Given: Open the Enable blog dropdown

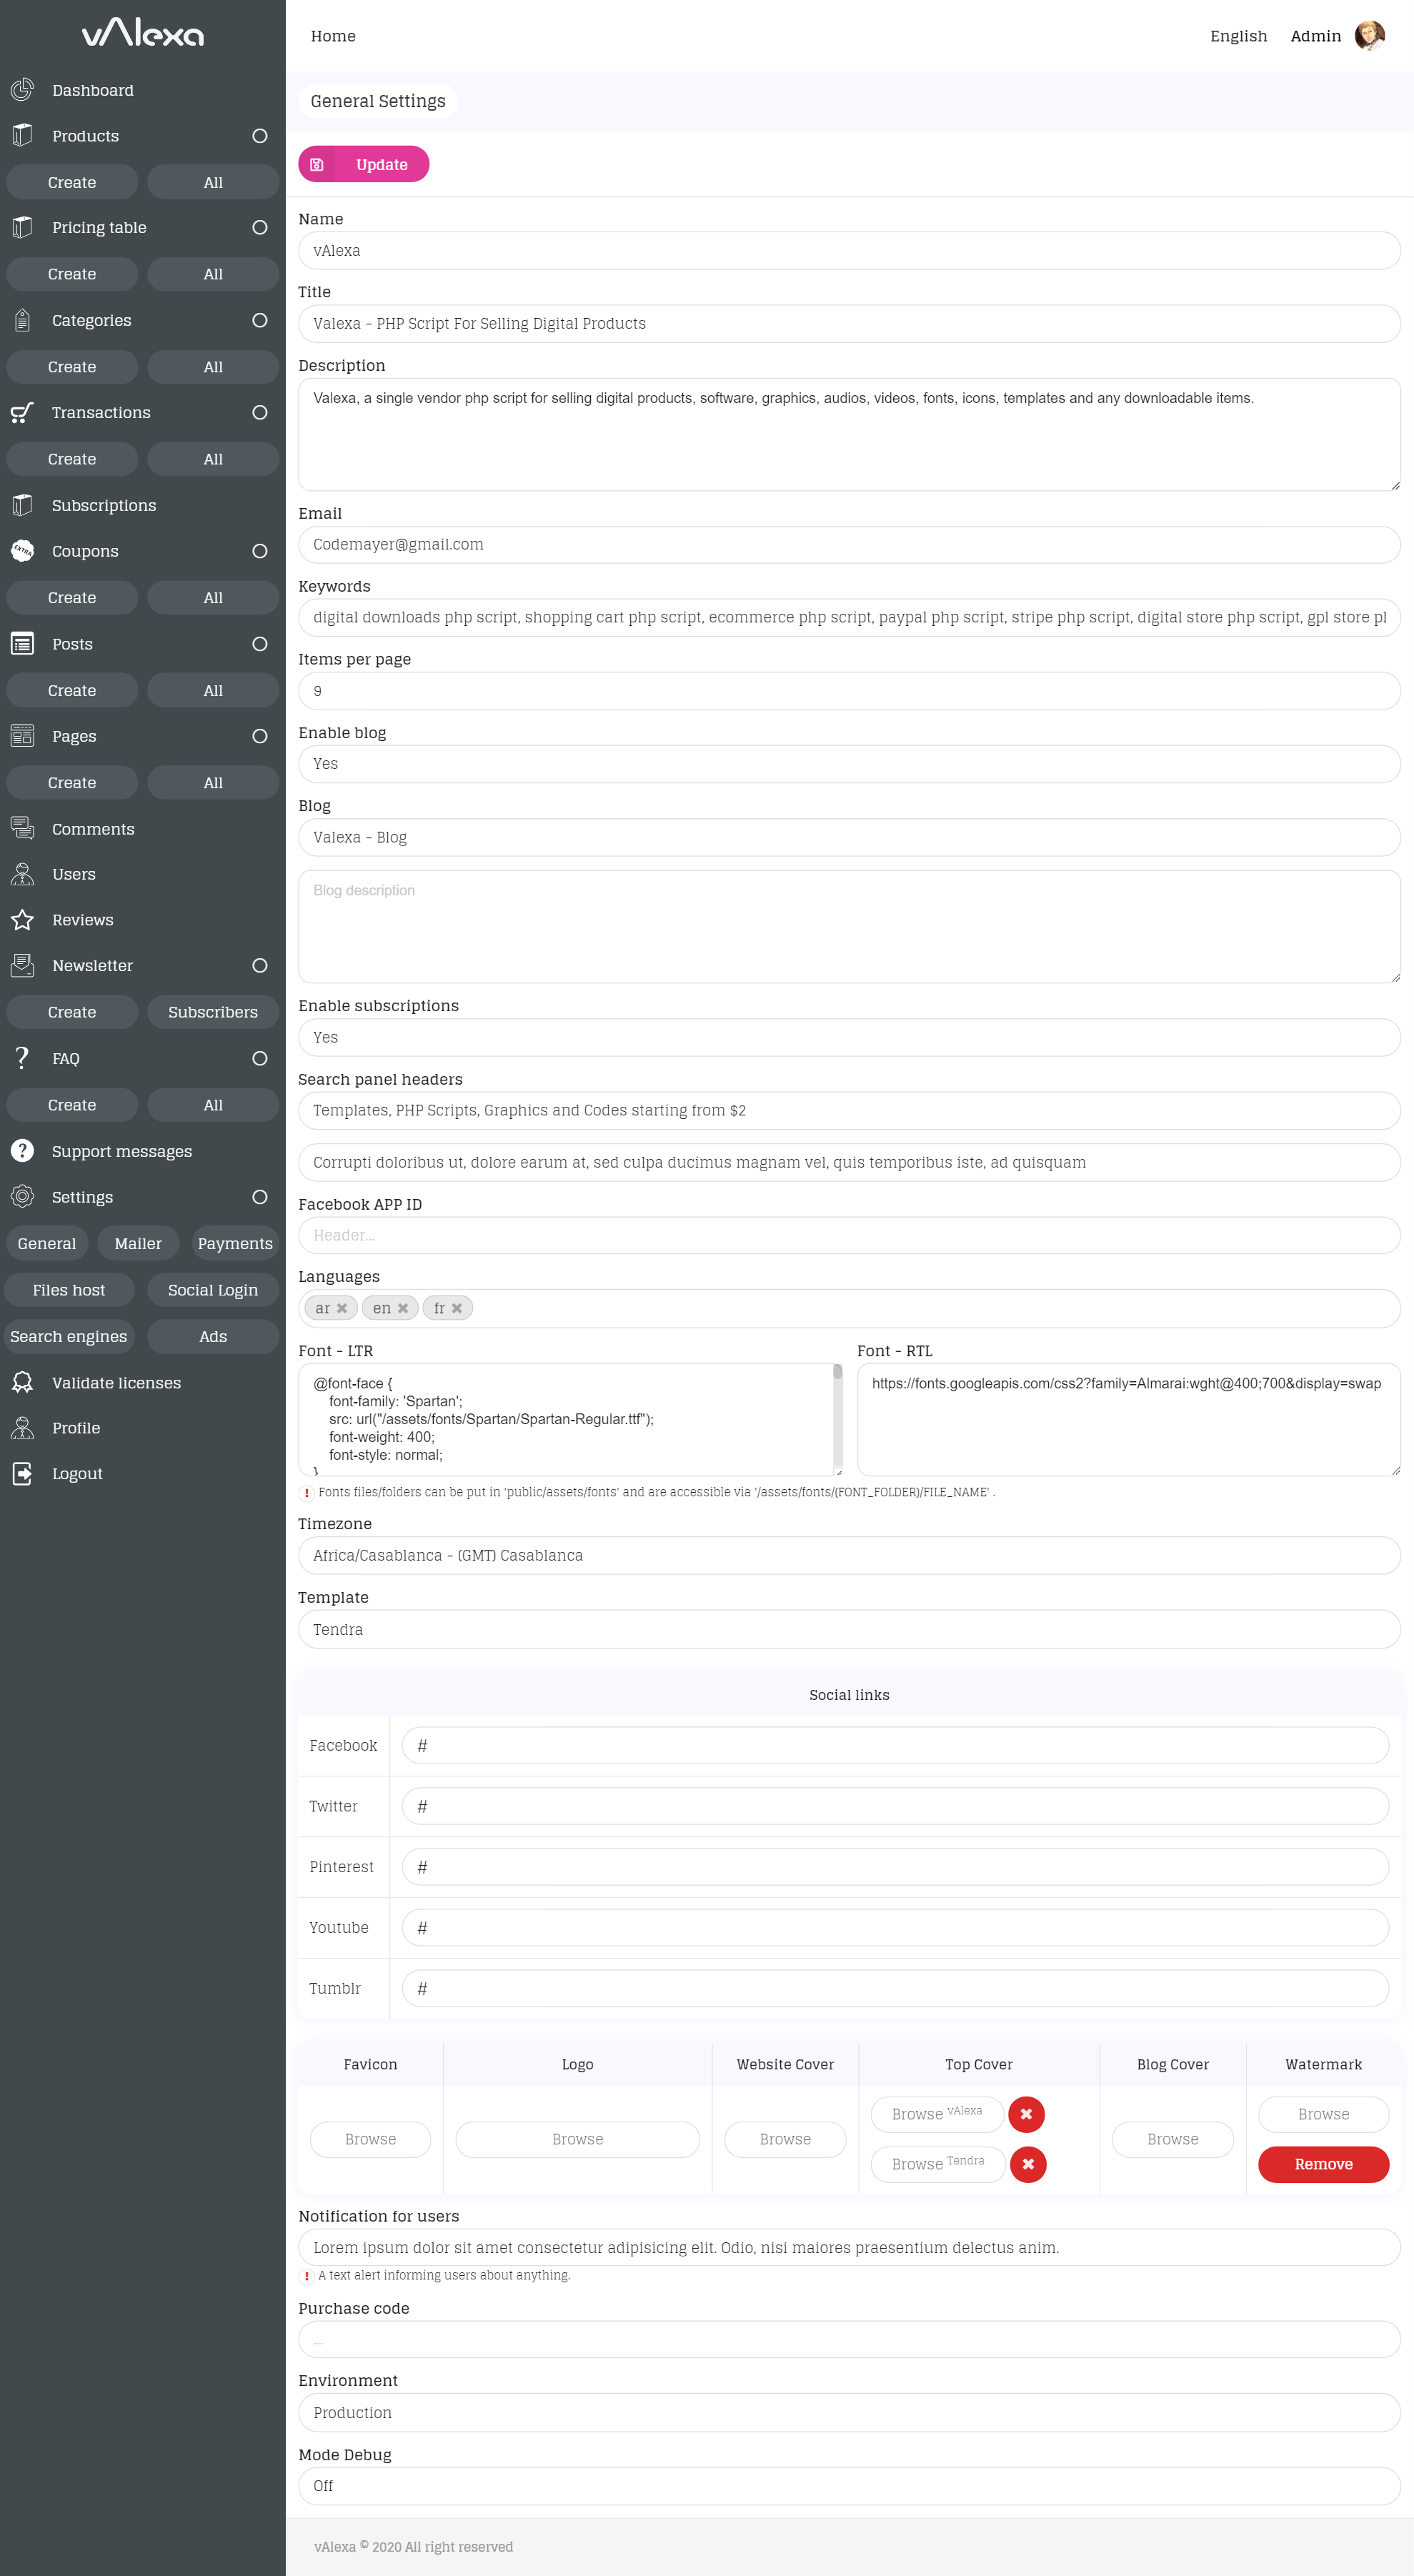Looking at the screenshot, I should (848, 764).
